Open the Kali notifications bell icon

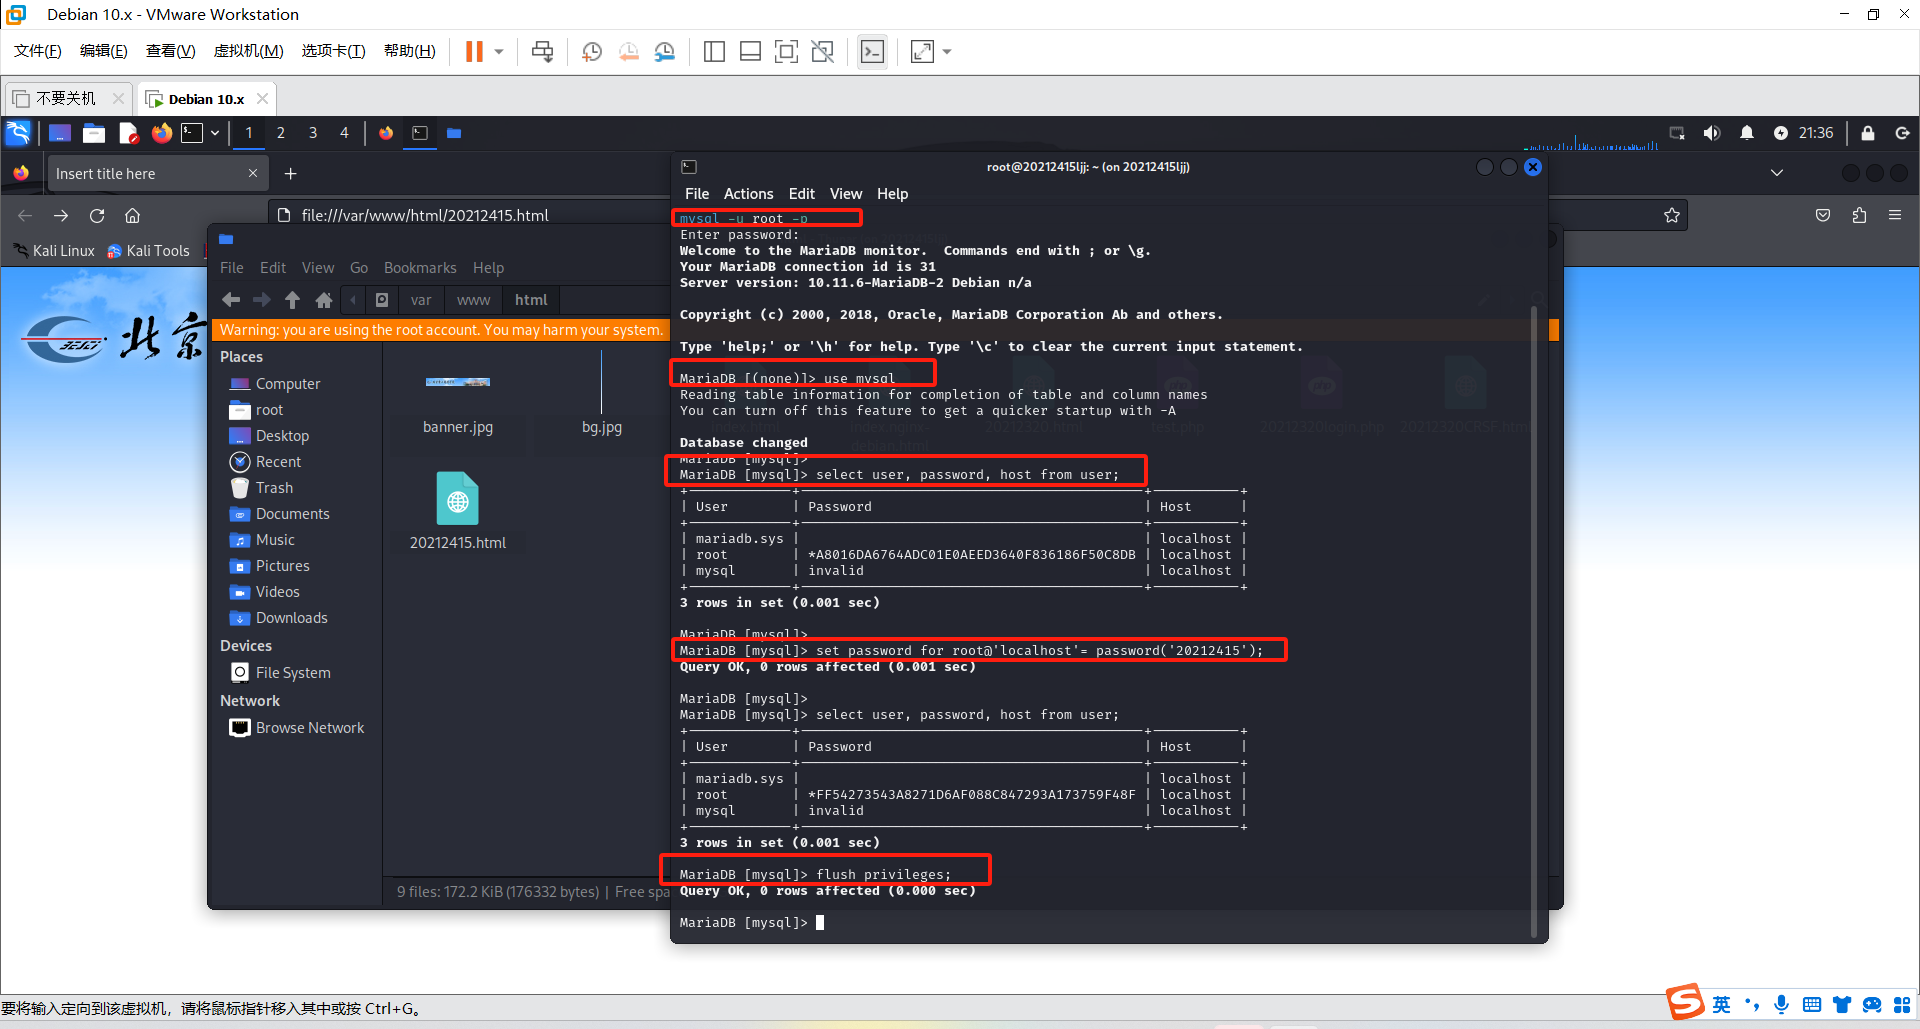coord(1747,133)
